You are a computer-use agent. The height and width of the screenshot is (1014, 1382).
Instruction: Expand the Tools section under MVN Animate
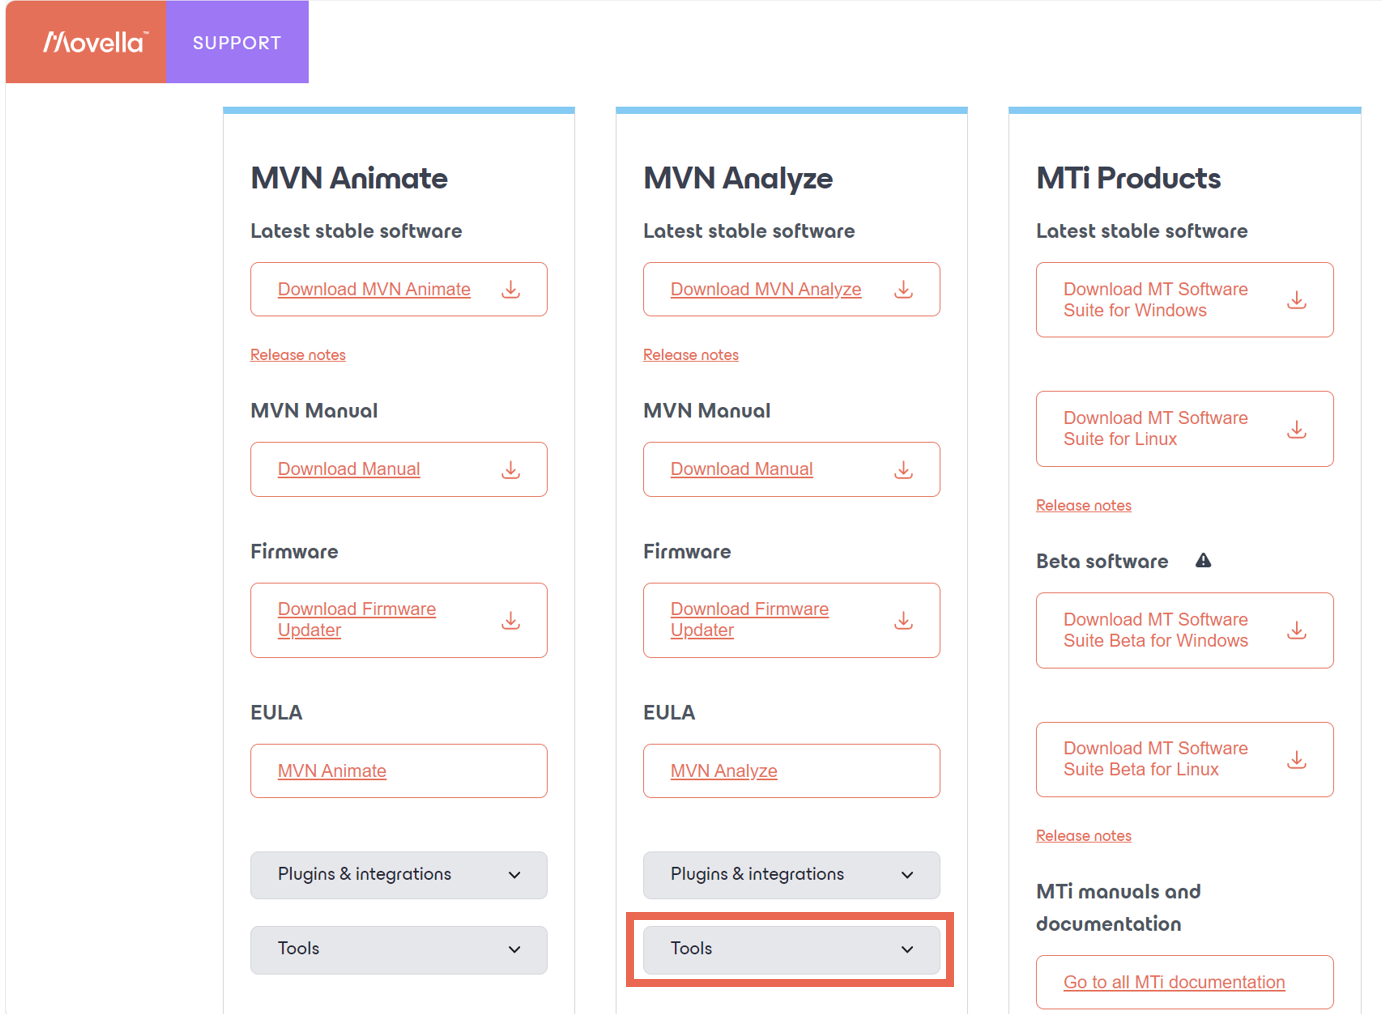click(398, 949)
